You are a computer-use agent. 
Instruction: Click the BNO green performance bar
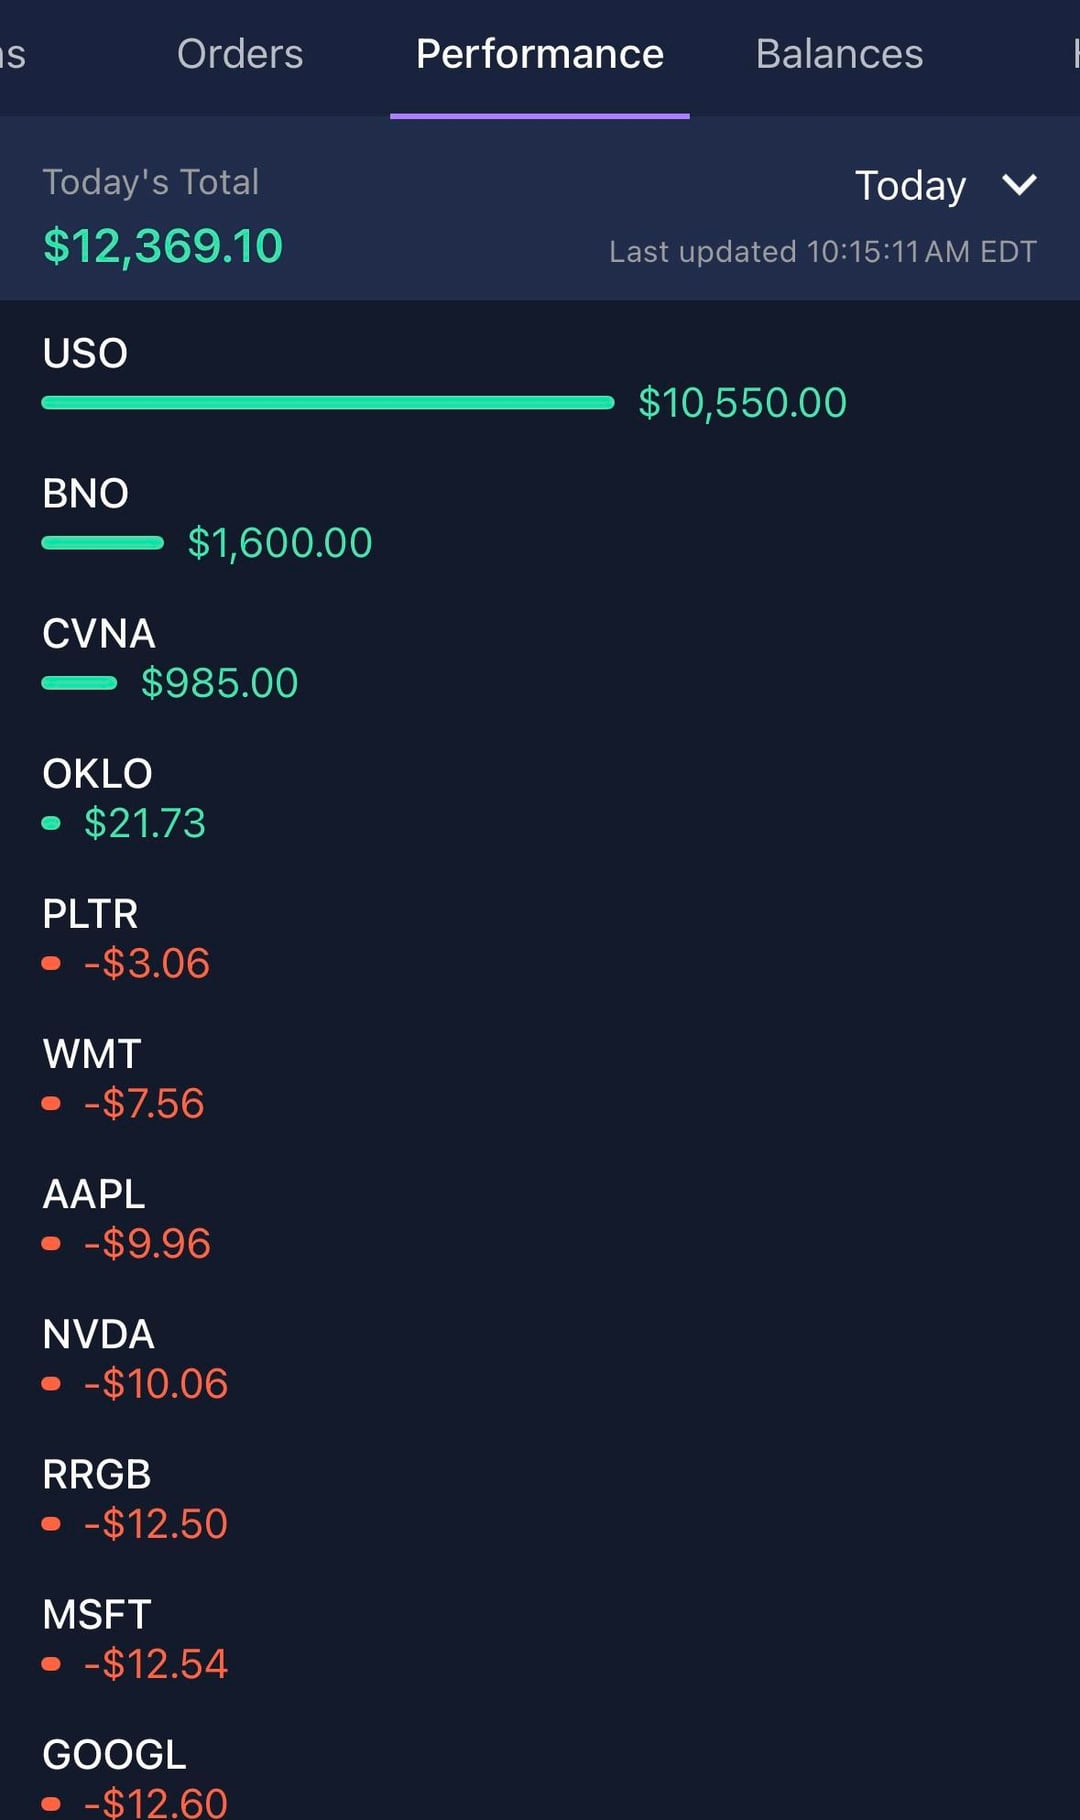point(102,543)
